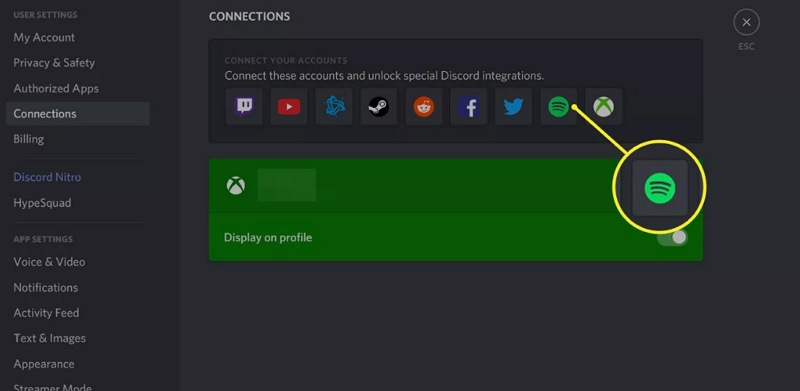Toggle the Display on profile switch
The image size is (800, 391).
coord(672,237)
